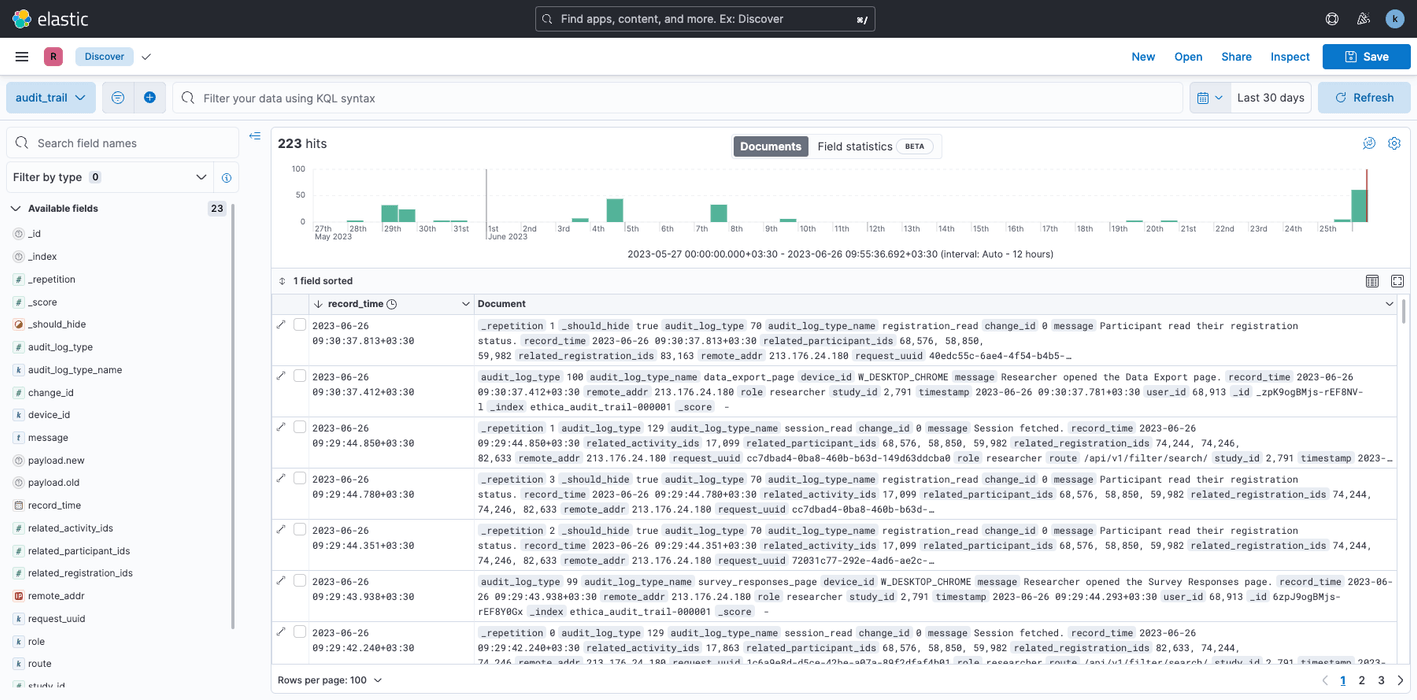The height and width of the screenshot is (700, 1417).
Task: Open the navigation hamburger menu
Action: point(21,56)
